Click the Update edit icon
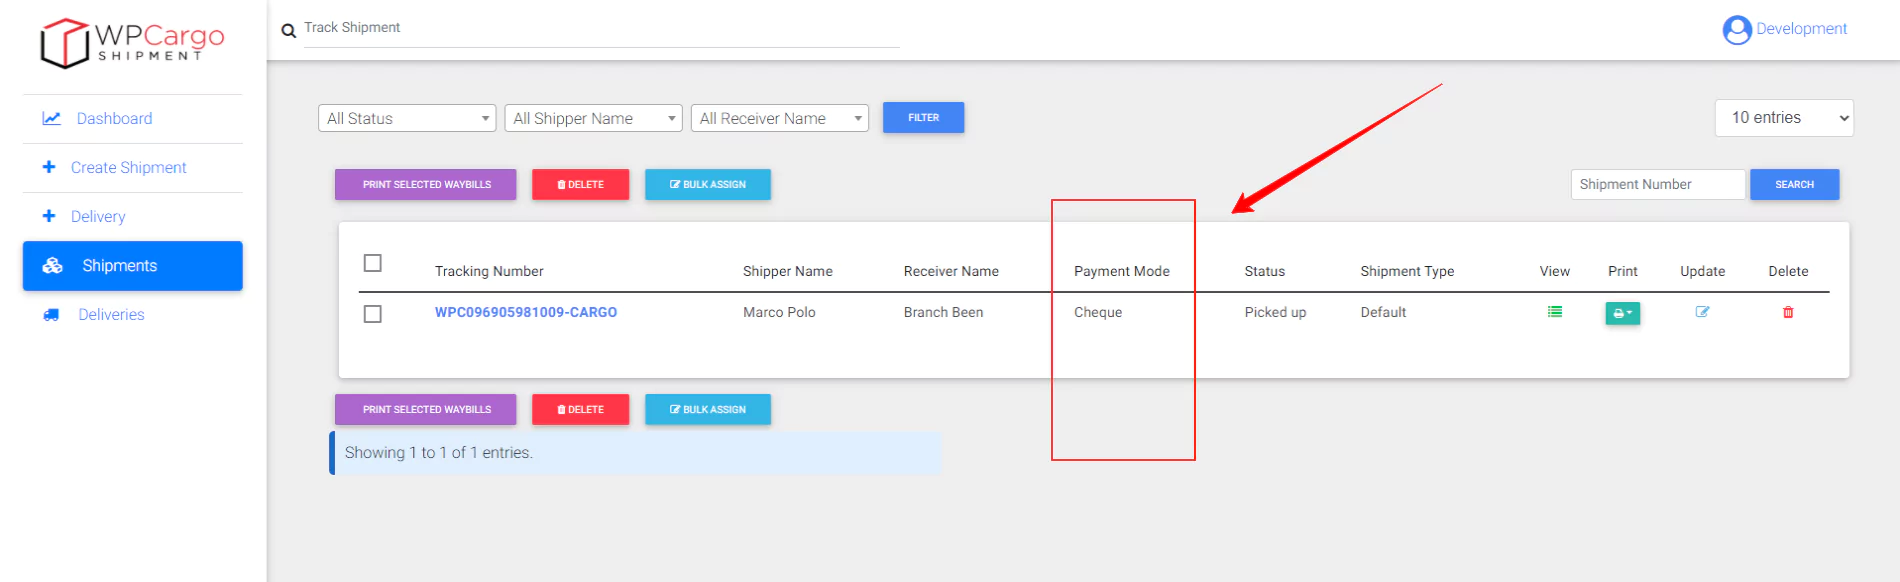The image size is (1900, 582). pos(1702,312)
